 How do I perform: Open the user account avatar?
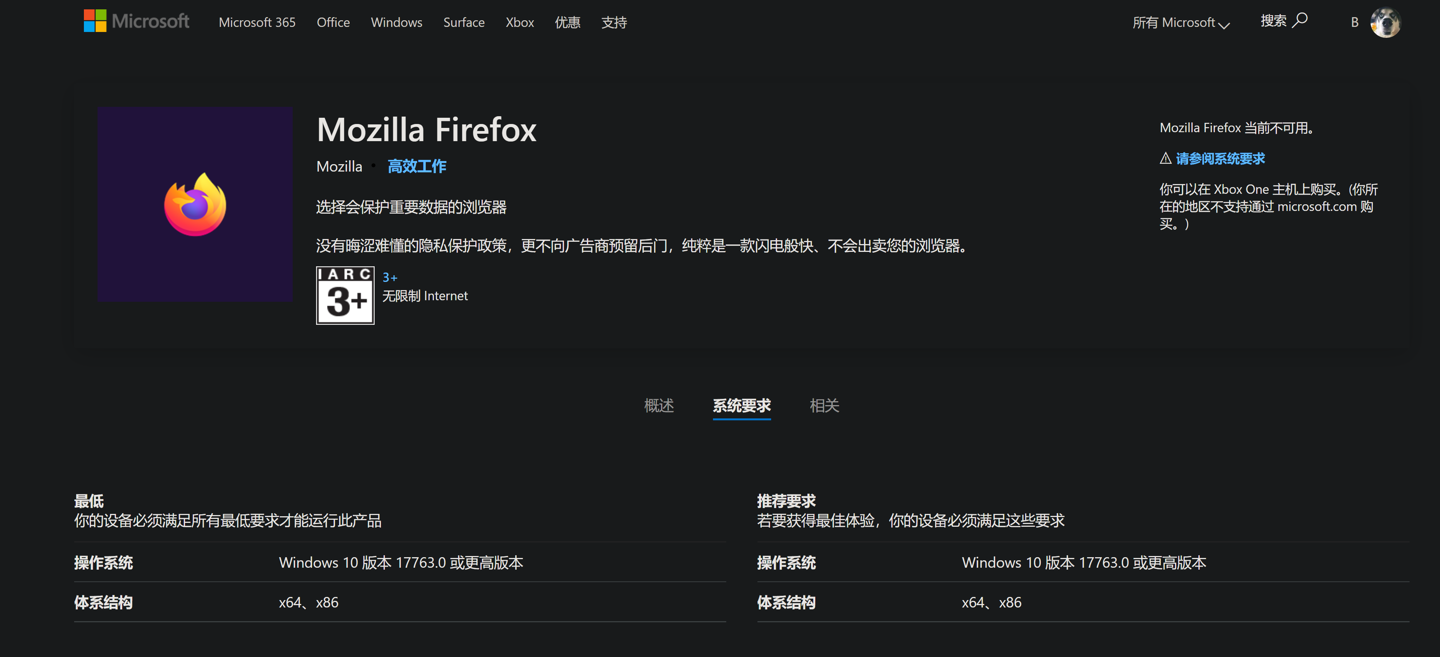click(1385, 22)
